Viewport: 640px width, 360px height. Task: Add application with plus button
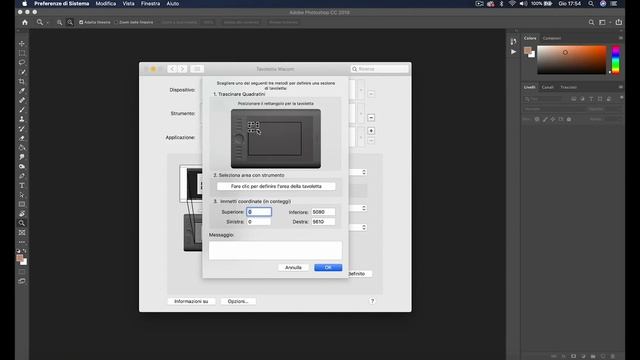tap(371, 131)
